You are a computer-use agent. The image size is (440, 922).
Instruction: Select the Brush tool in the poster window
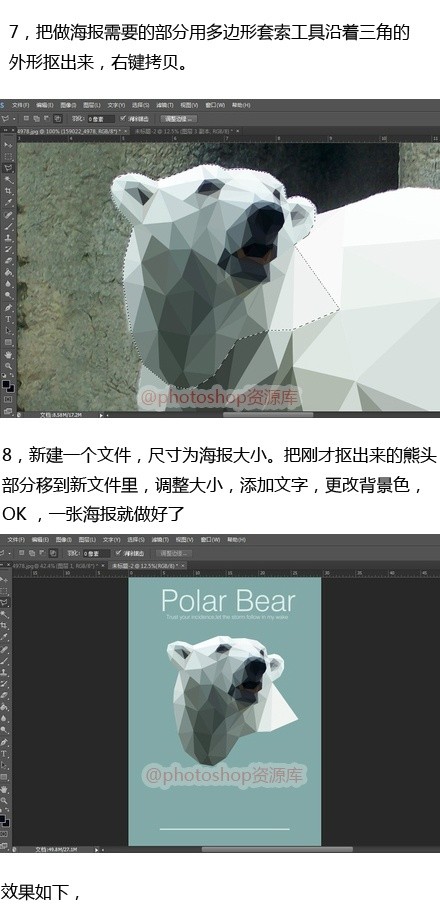5,660
